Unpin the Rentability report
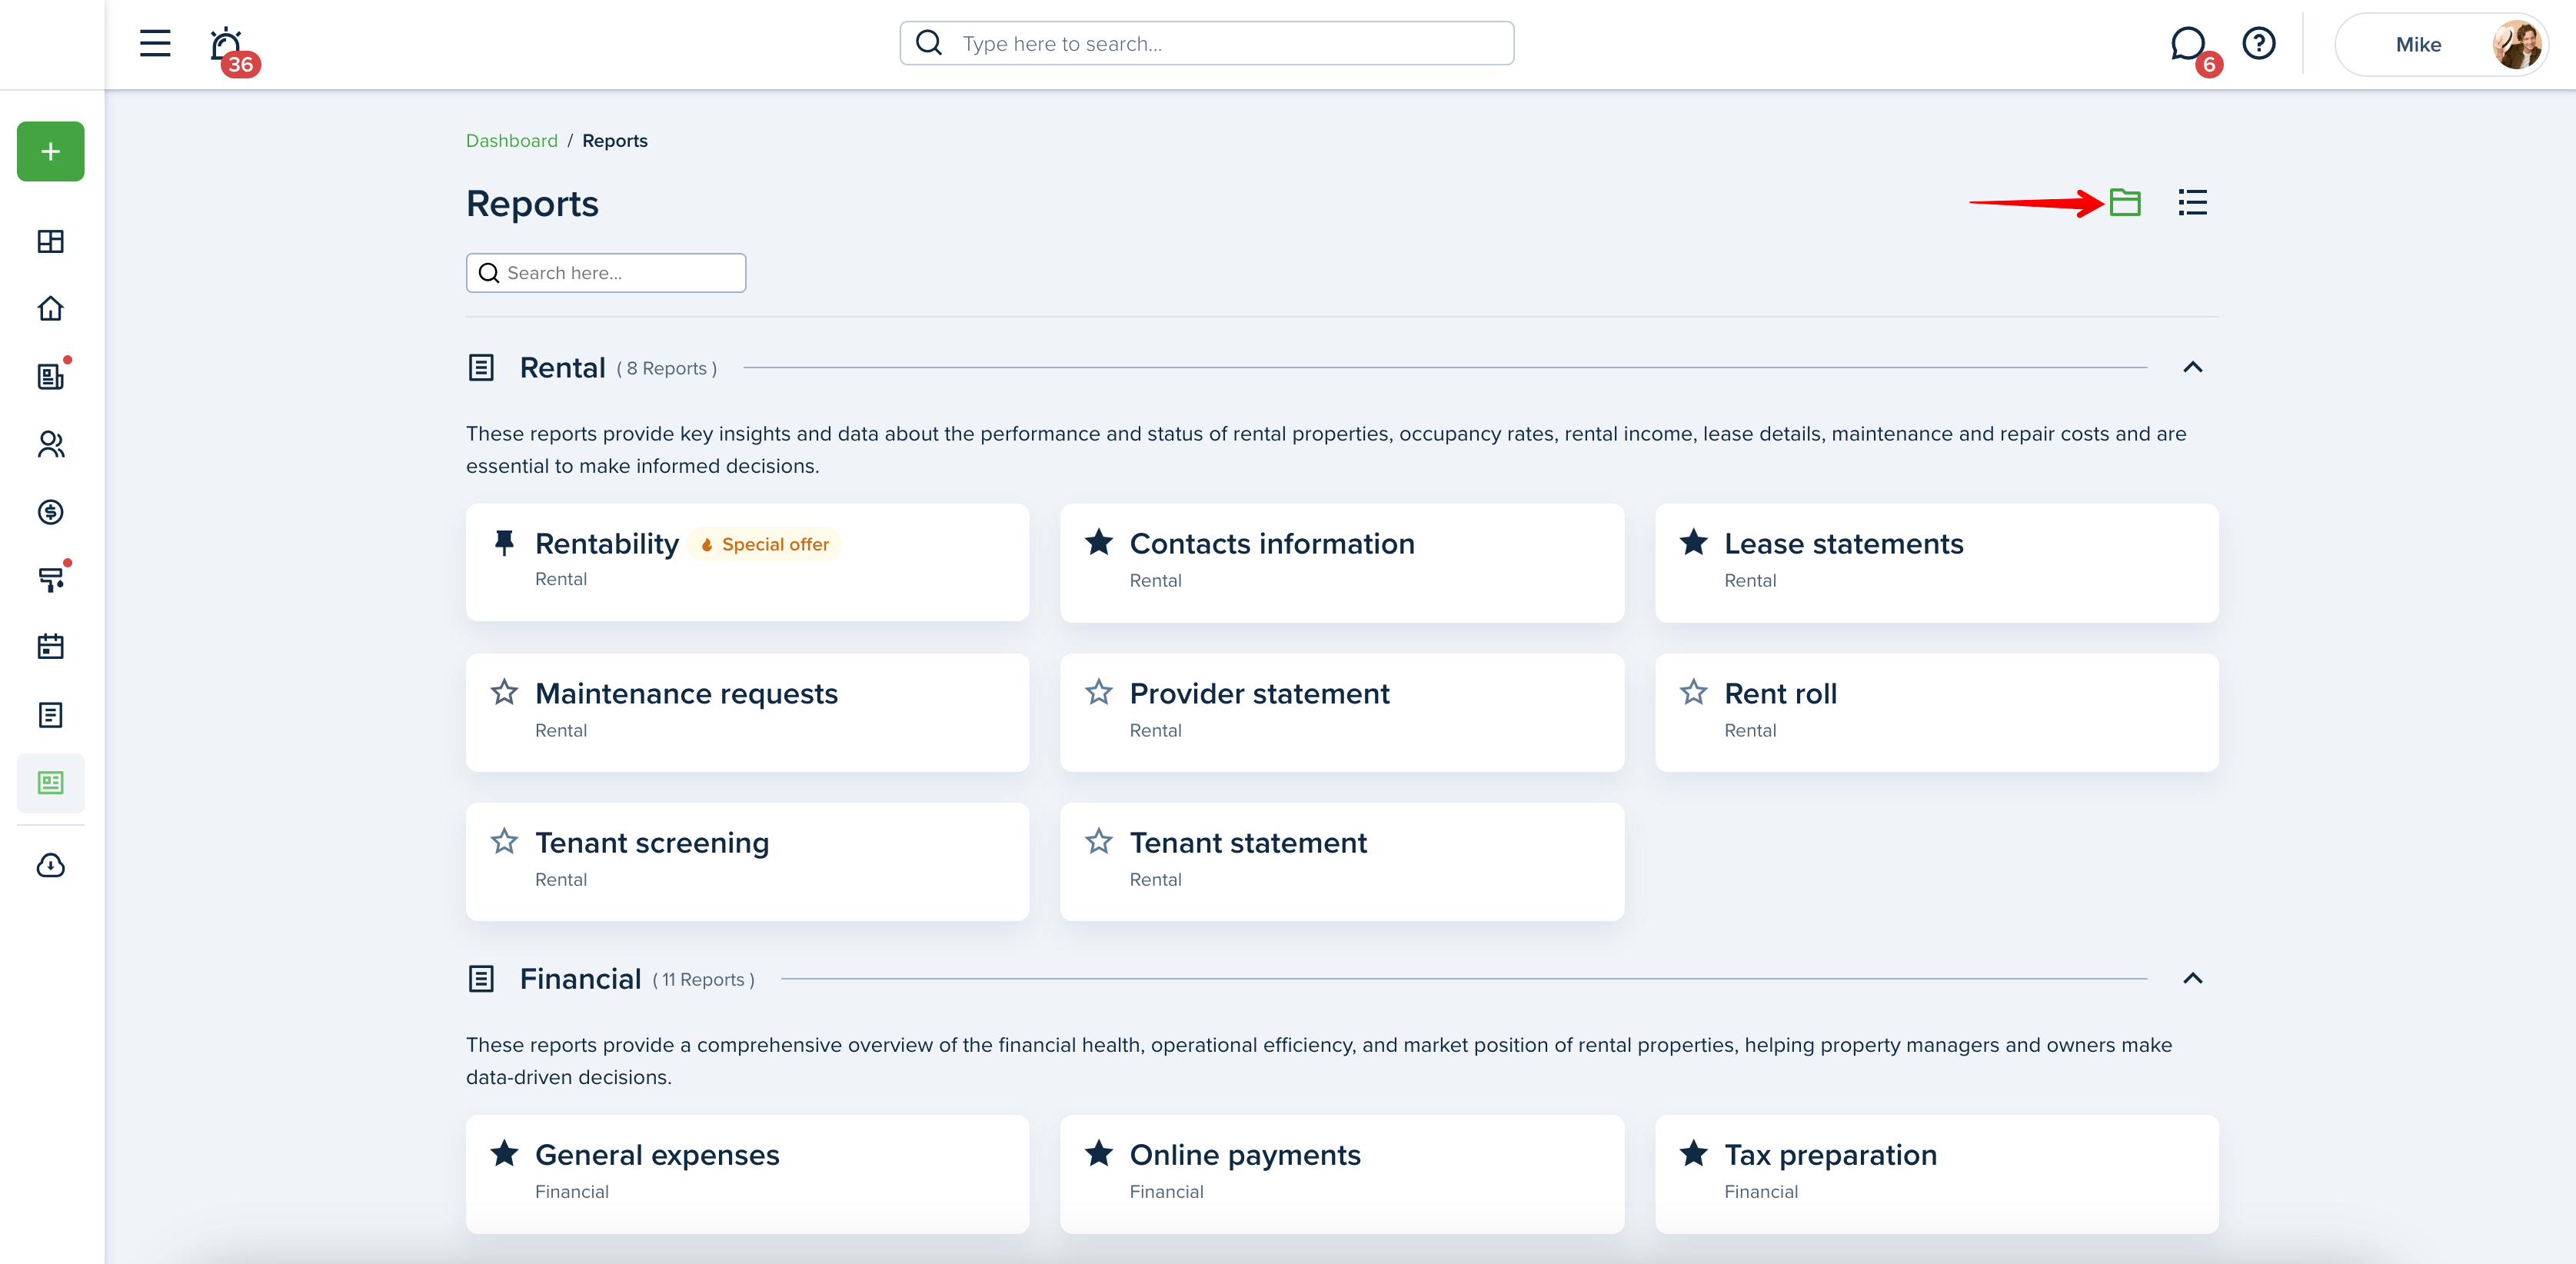Viewport: 2576px width, 1264px height. pyautogui.click(x=504, y=543)
